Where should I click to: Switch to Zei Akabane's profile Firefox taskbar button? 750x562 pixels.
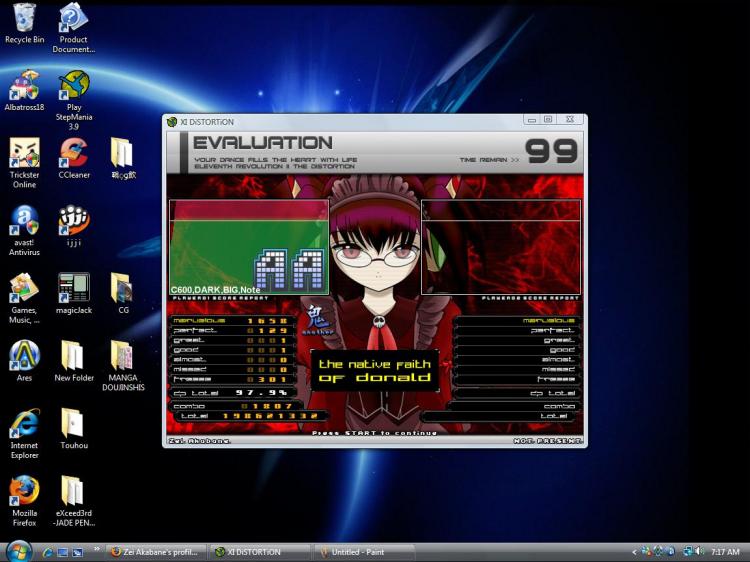[155, 552]
